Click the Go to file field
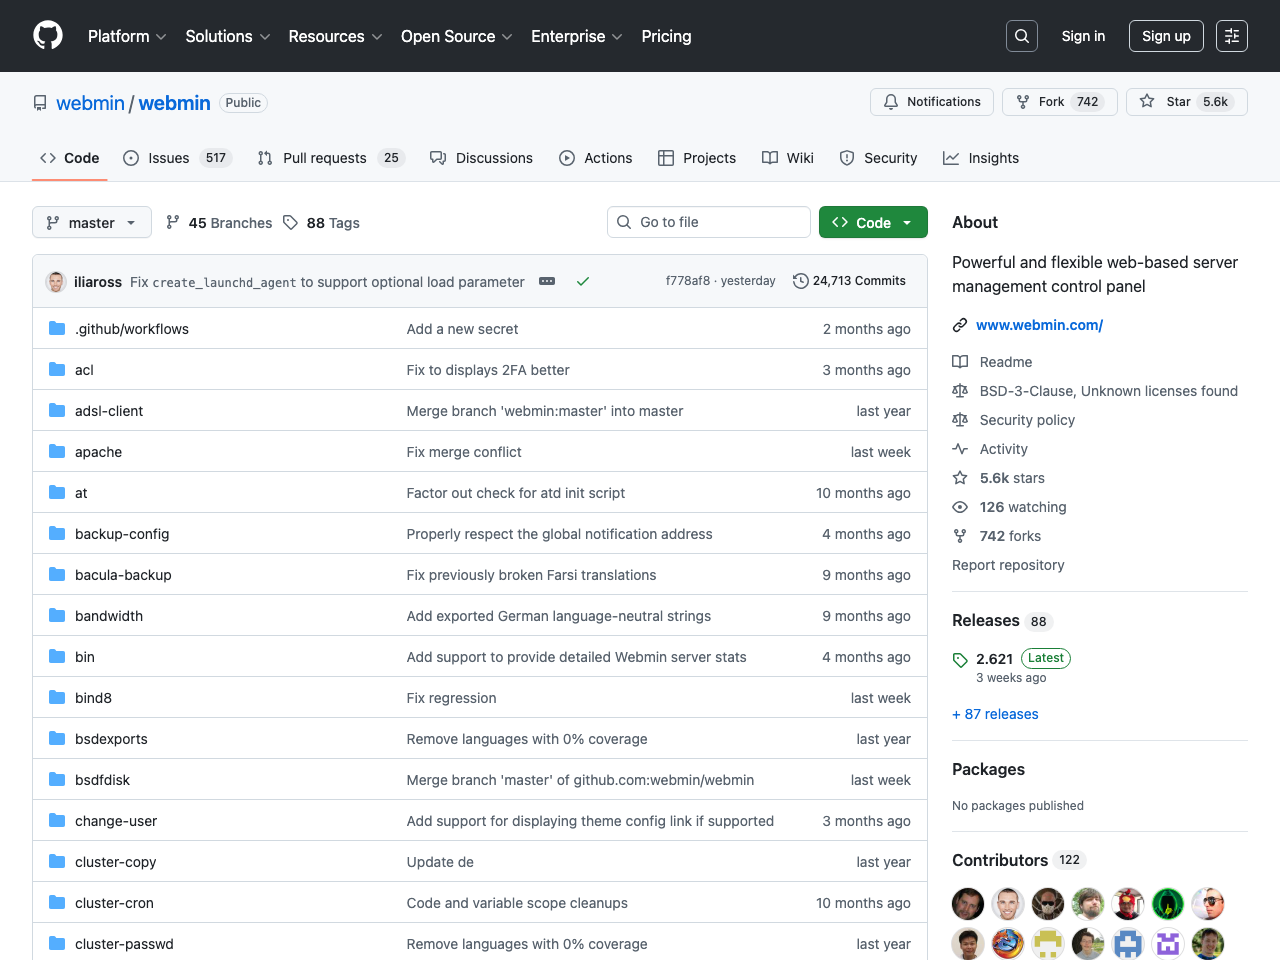Viewport: 1280px width, 960px height. point(708,222)
